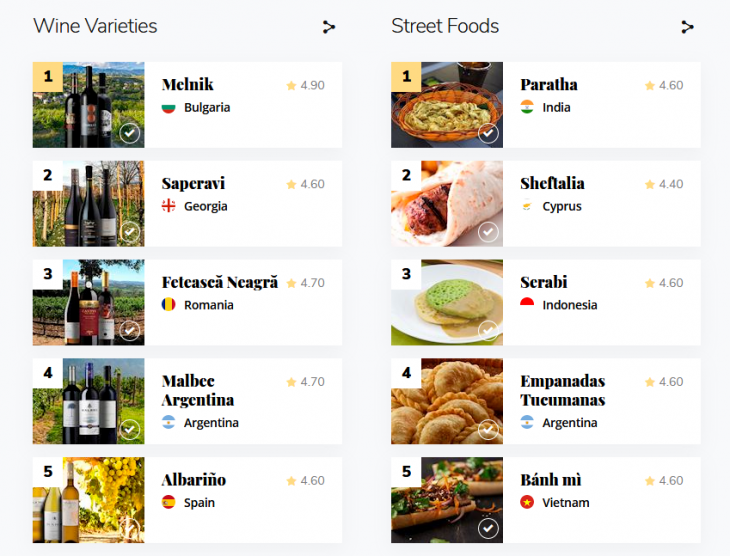Image resolution: width=730 pixels, height=556 pixels.
Task: Click the Spain flag icon under Albariño
Action: pos(168,502)
